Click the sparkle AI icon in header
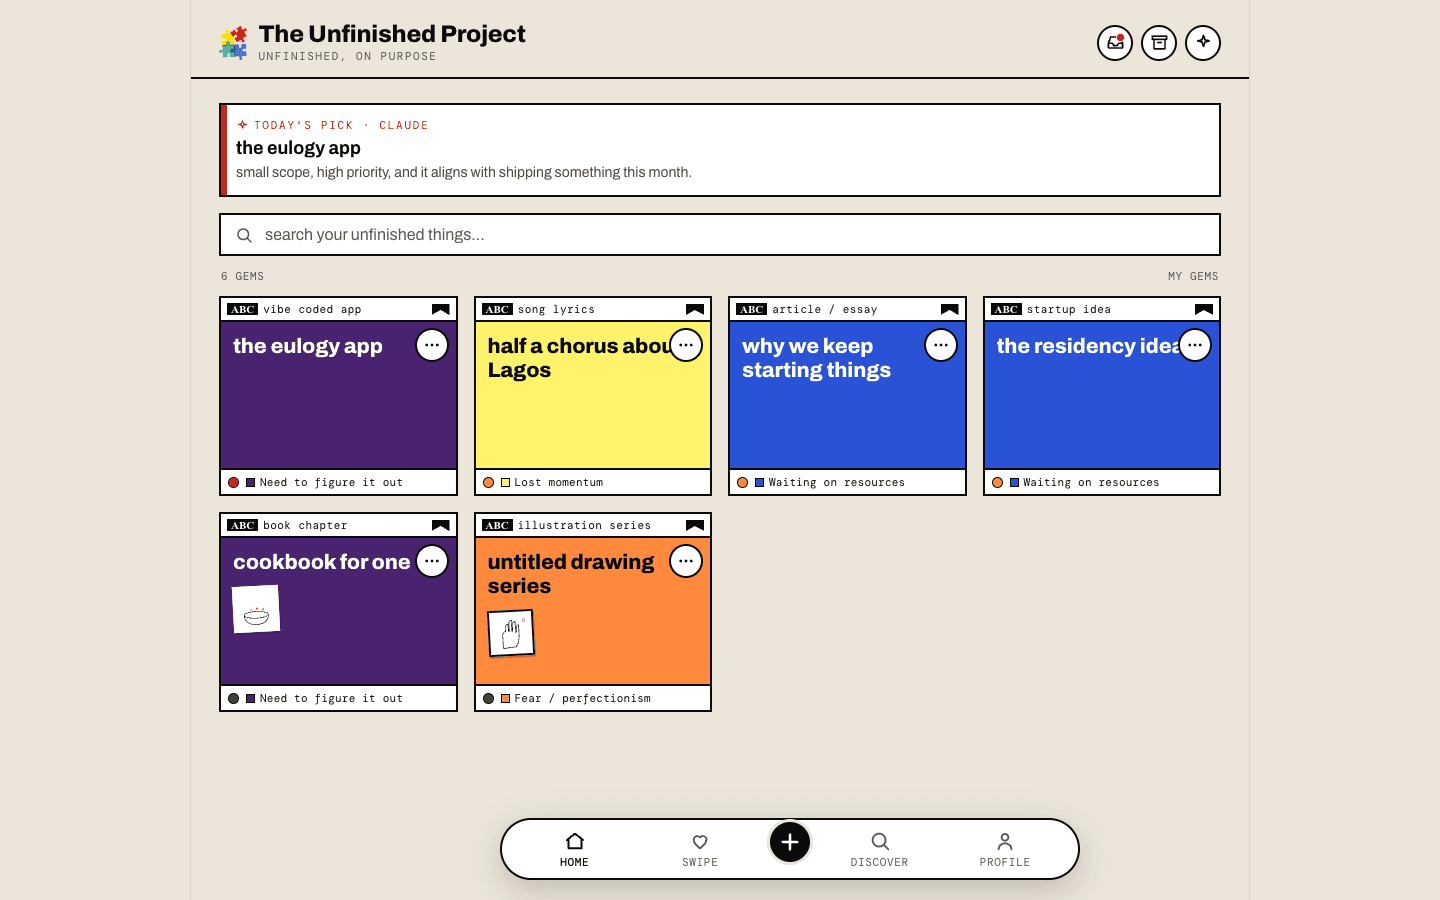The height and width of the screenshot is (900, 1440). click(x=1203, y=43)
